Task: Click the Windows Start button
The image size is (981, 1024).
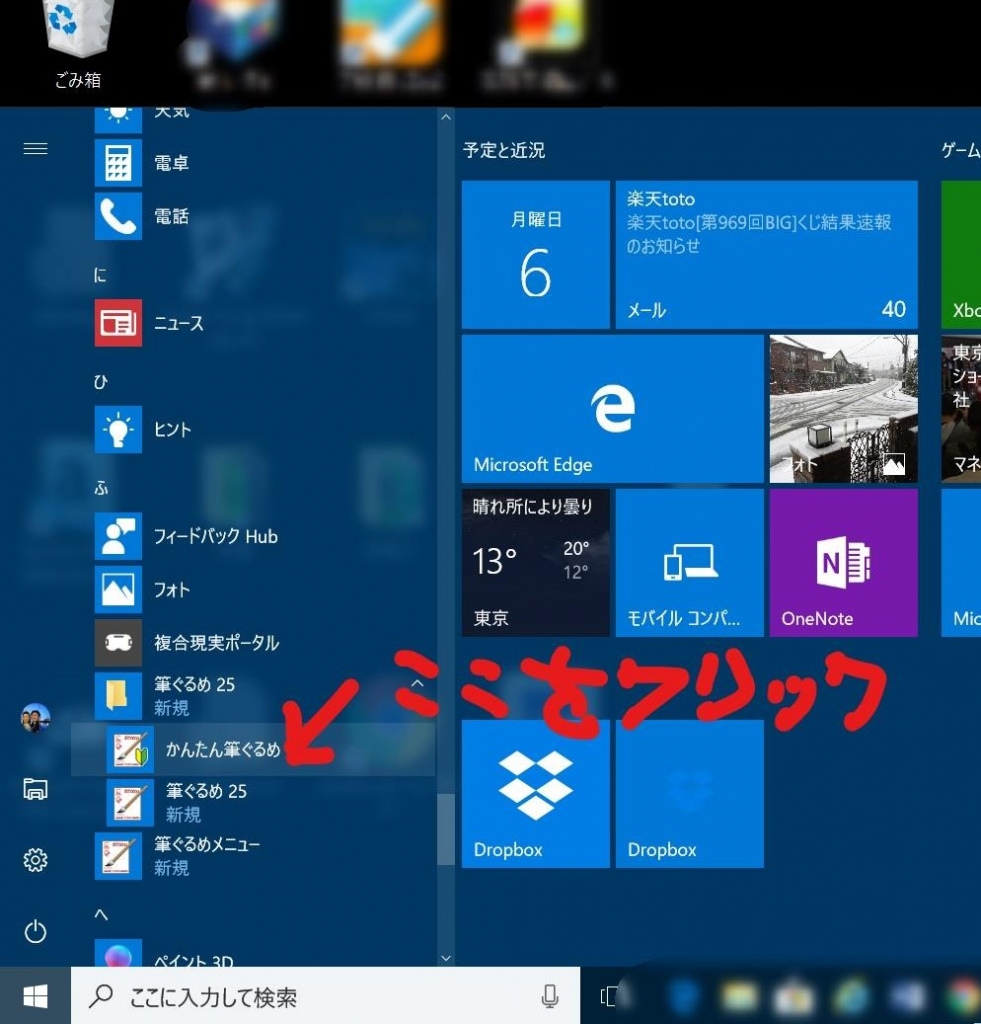Action: [x=35, y=997]
